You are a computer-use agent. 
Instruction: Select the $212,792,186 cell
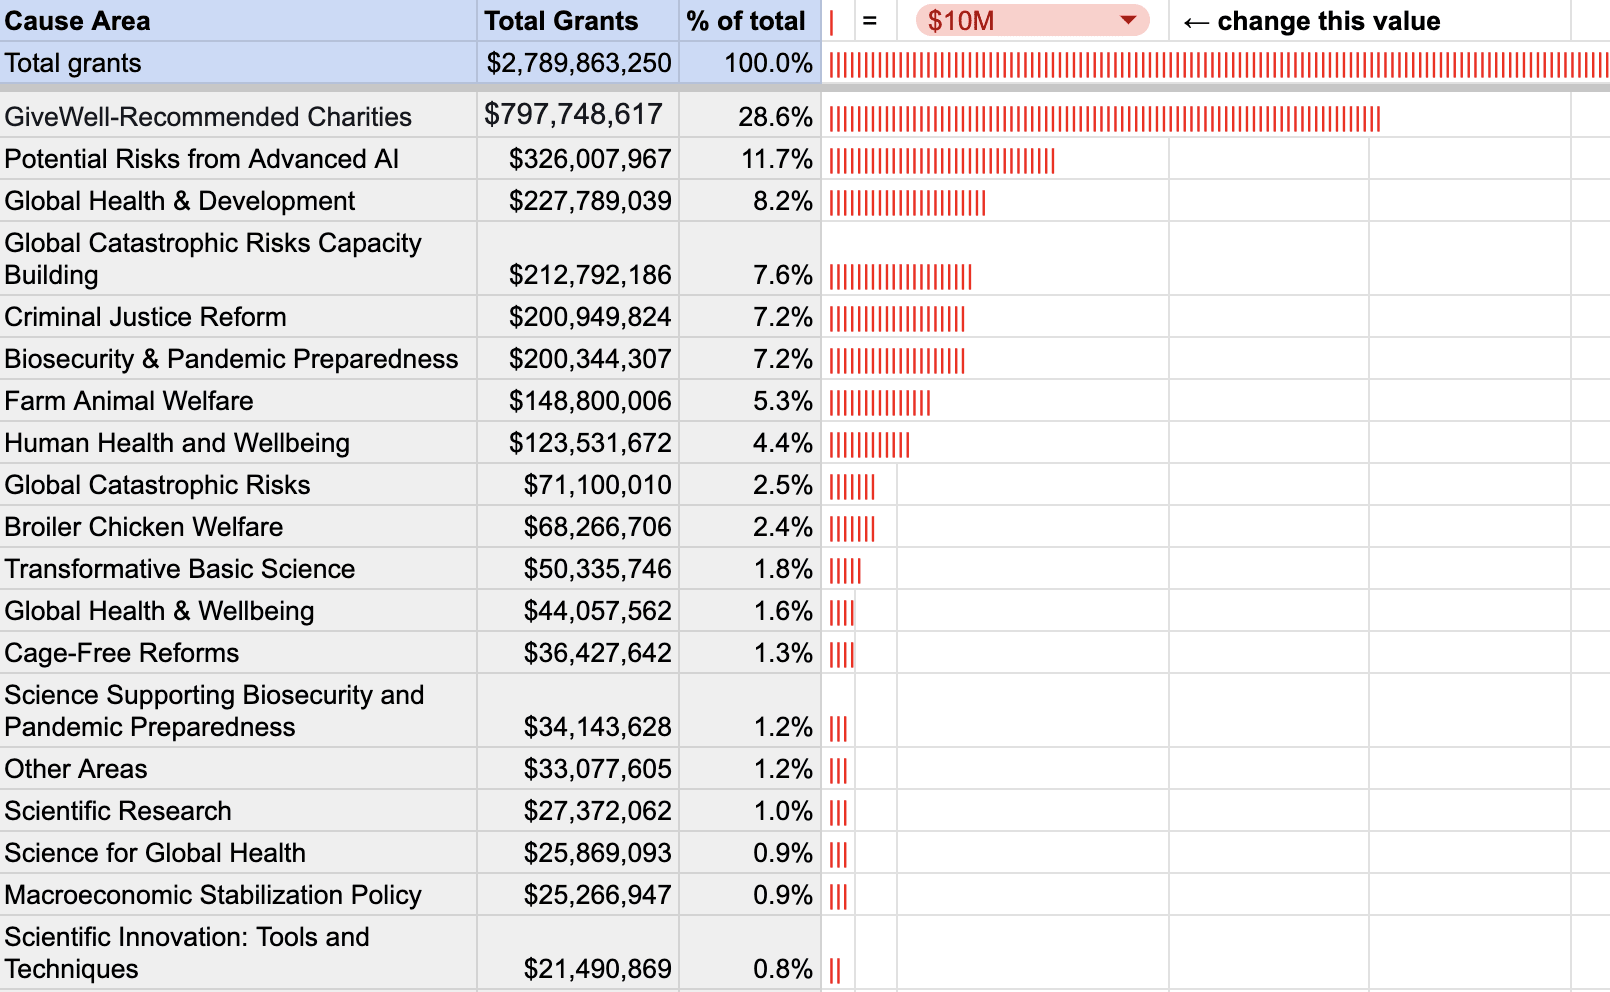[x=578, y=258]
